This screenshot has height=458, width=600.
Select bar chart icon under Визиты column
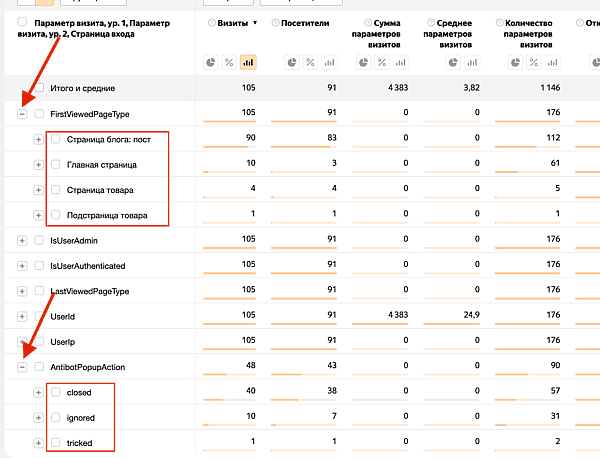pyautogui.click(x=248, y=62)
